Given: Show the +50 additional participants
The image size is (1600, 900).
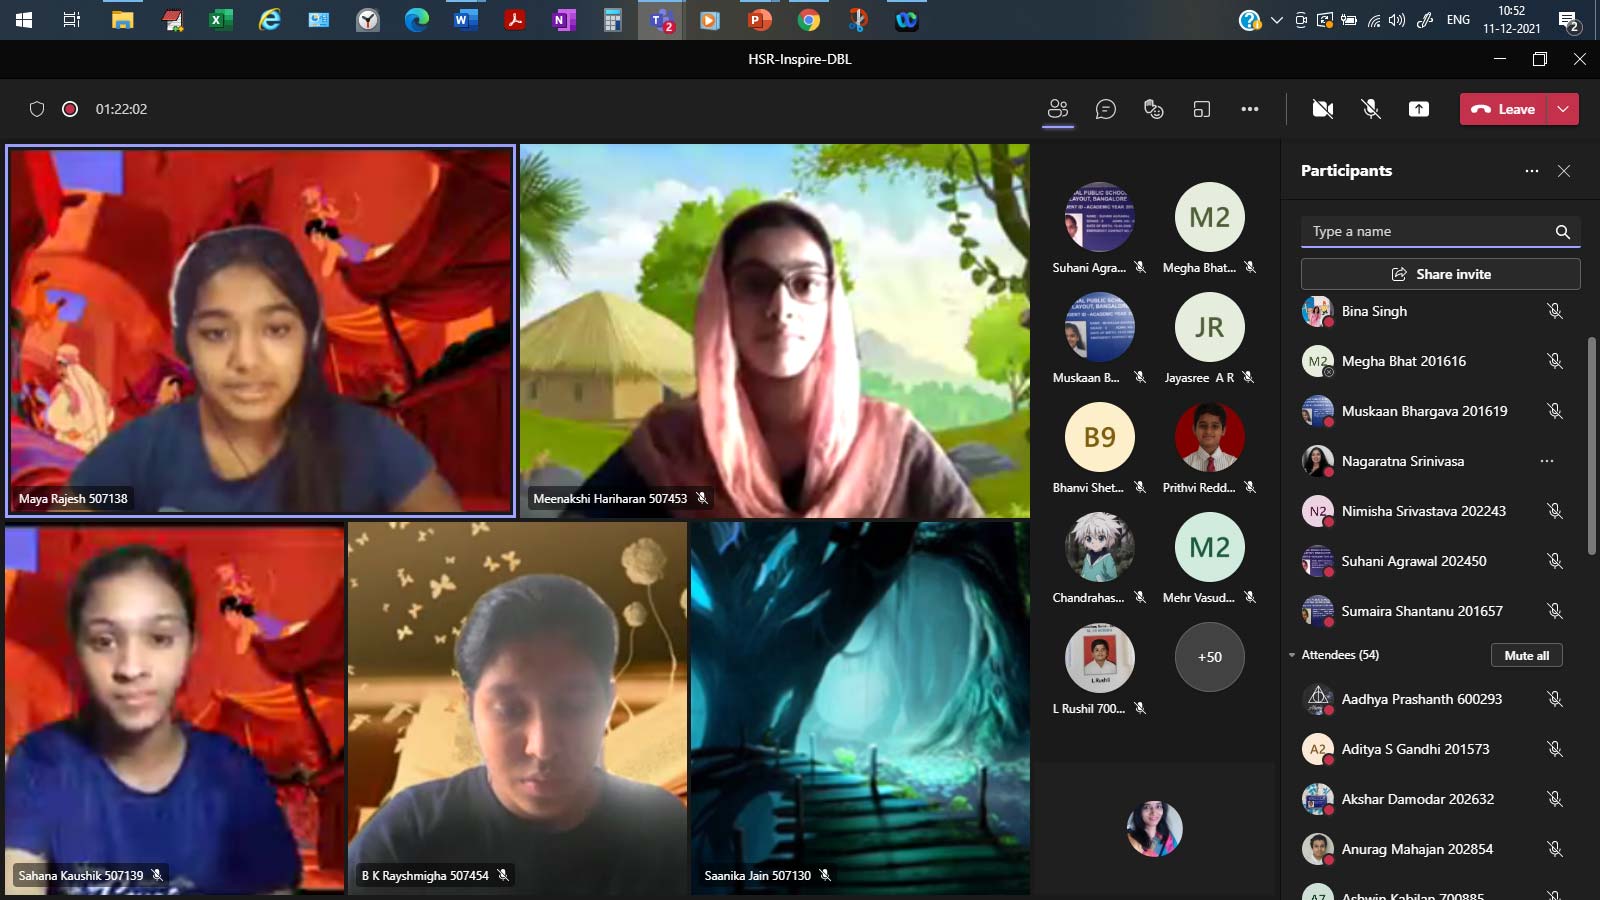Looking at the screenshot, I should pyautogui.click(x=1210, y=657).
